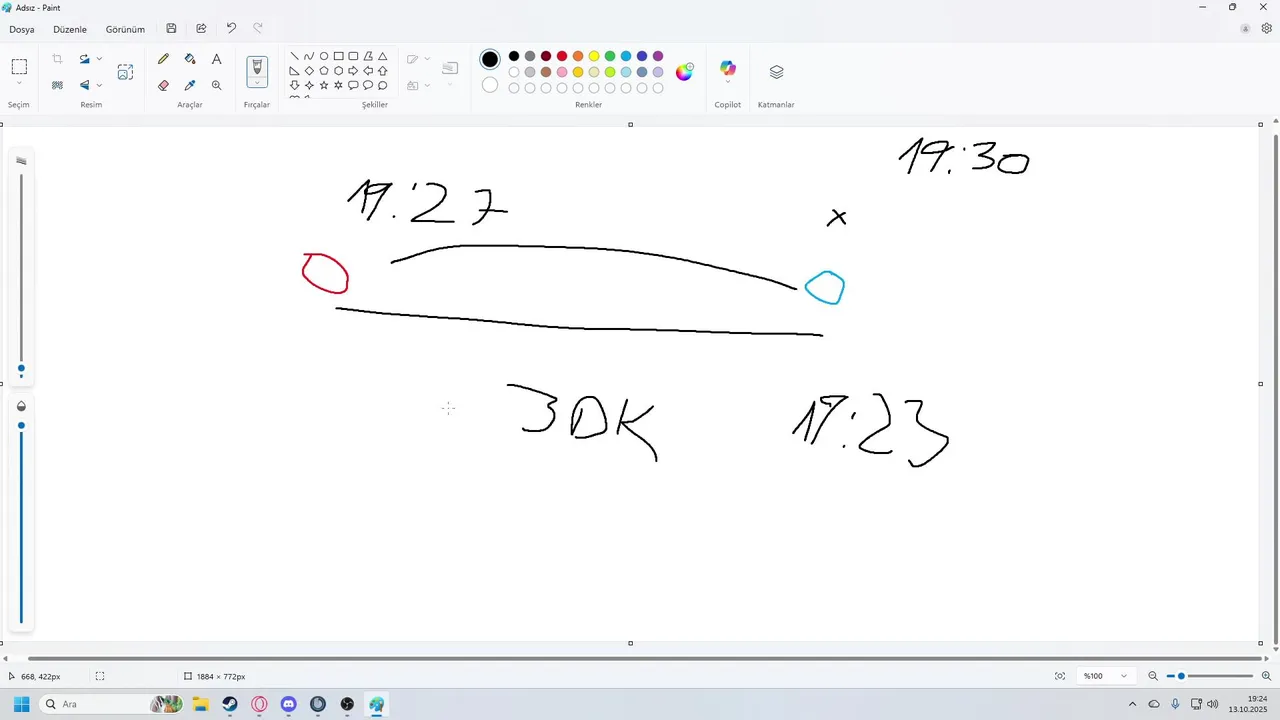Open the Dosya menu
This screenshot has width=1280, height=720.
pos(22,29)
